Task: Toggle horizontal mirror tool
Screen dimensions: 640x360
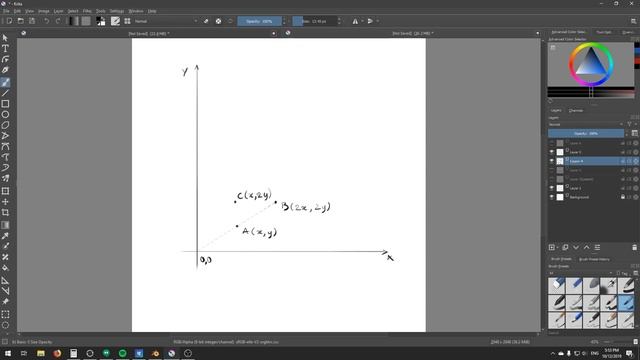Action: [x=355, y=21]
